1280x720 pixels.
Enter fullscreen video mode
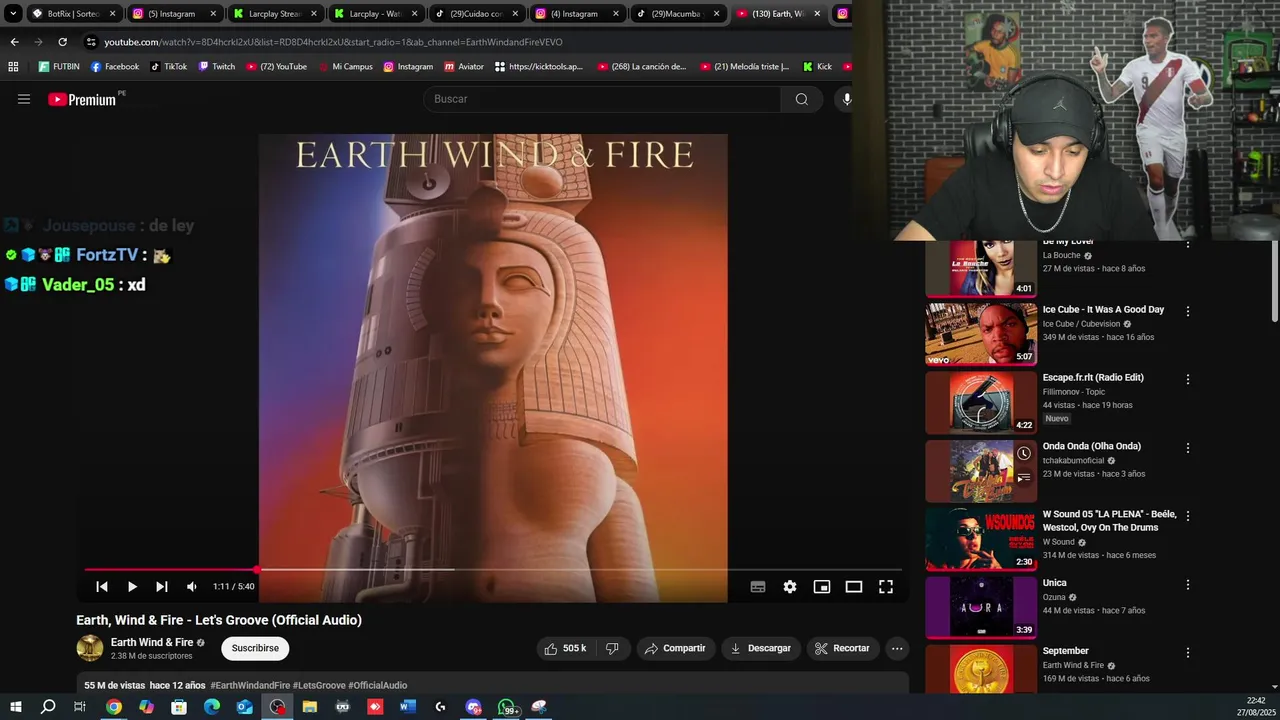click(886, 587)
